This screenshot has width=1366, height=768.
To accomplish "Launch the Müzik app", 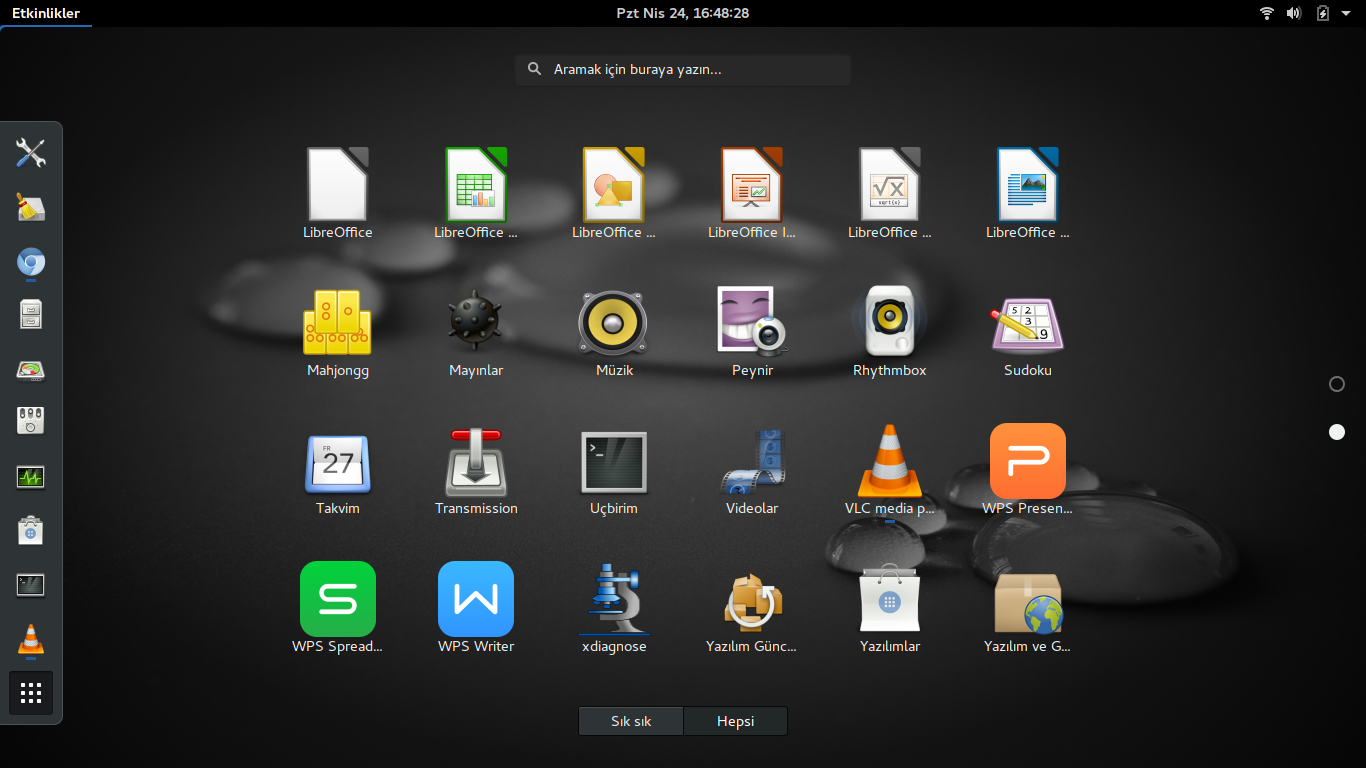I will click(614, 322).
